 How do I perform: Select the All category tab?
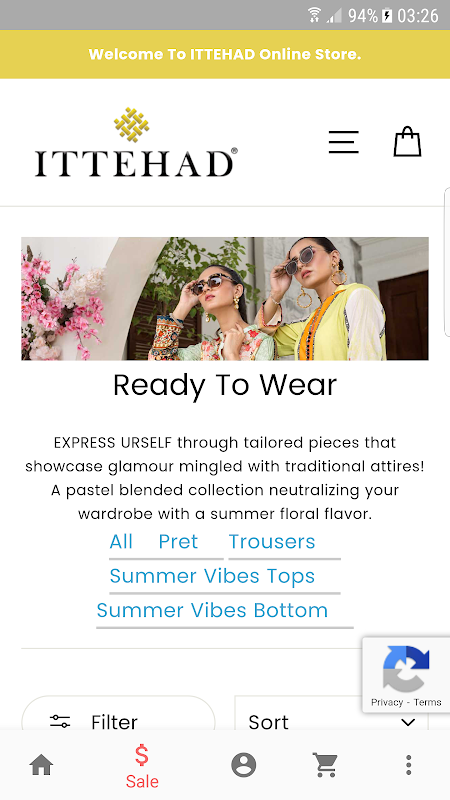click(x=121, y=541)
